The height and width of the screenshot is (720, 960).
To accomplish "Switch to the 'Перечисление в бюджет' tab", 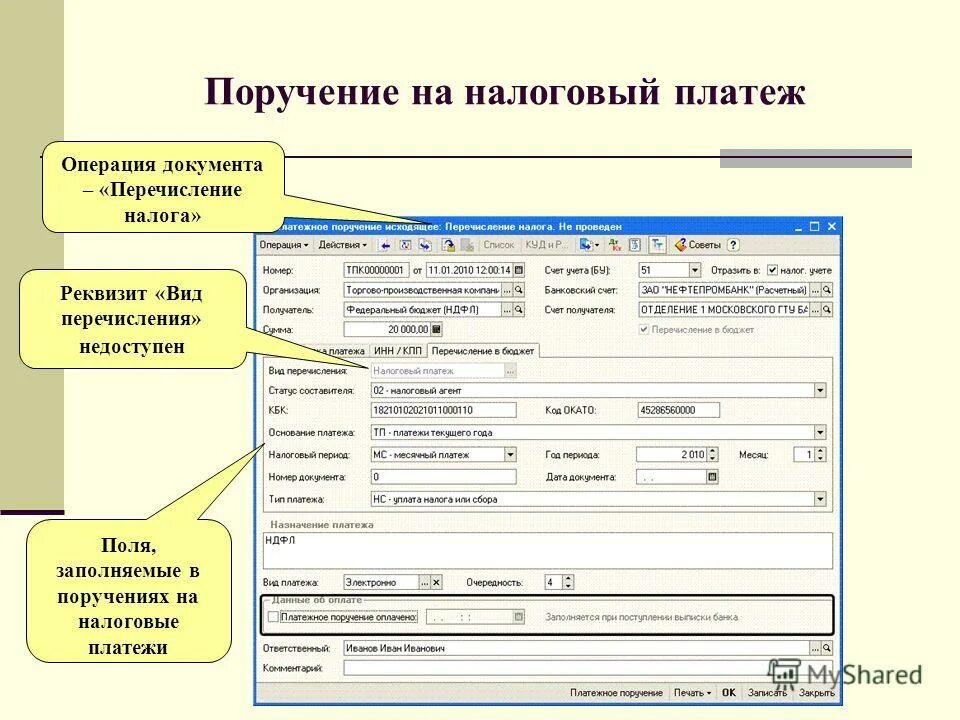I will click(485, 350).
